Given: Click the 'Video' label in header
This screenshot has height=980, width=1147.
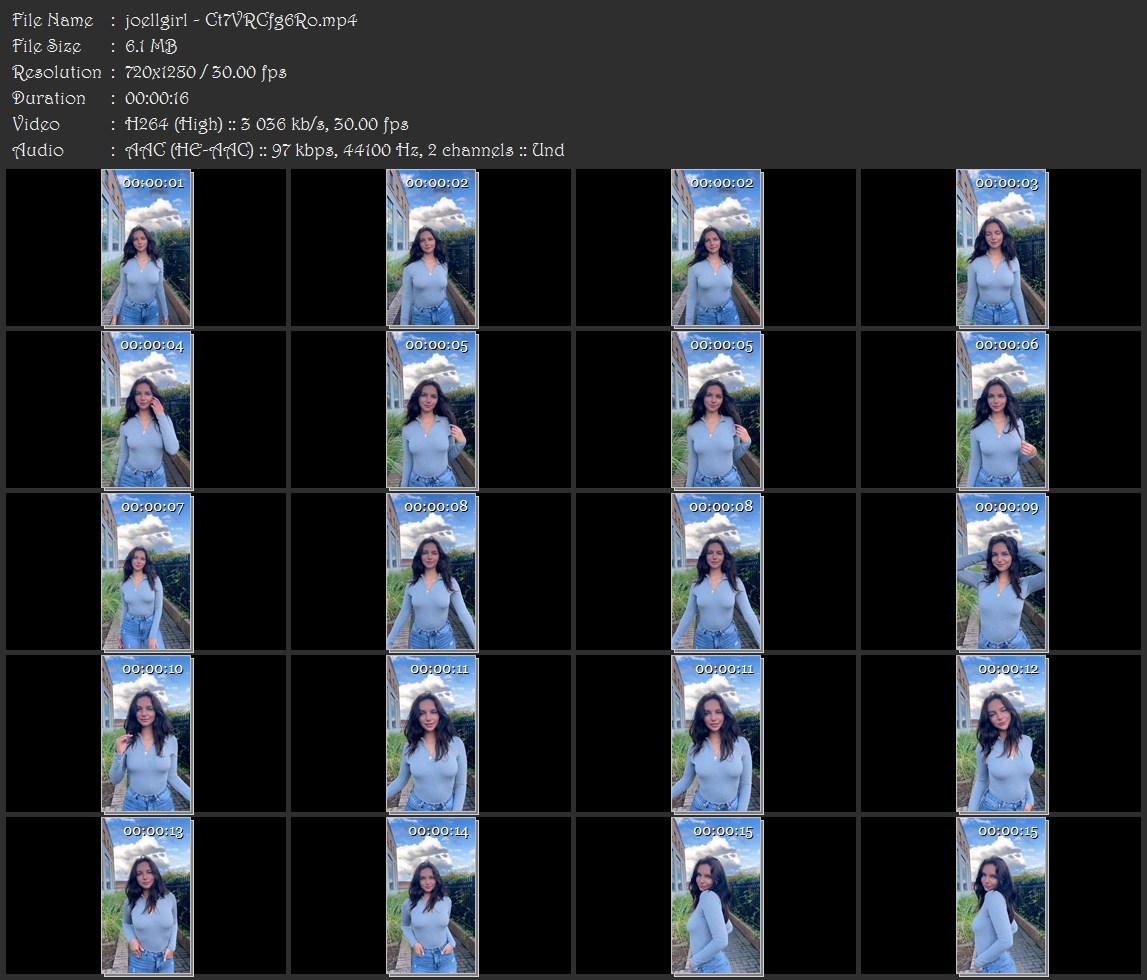Looking at the screenshot, I should (x=36, y=124).
